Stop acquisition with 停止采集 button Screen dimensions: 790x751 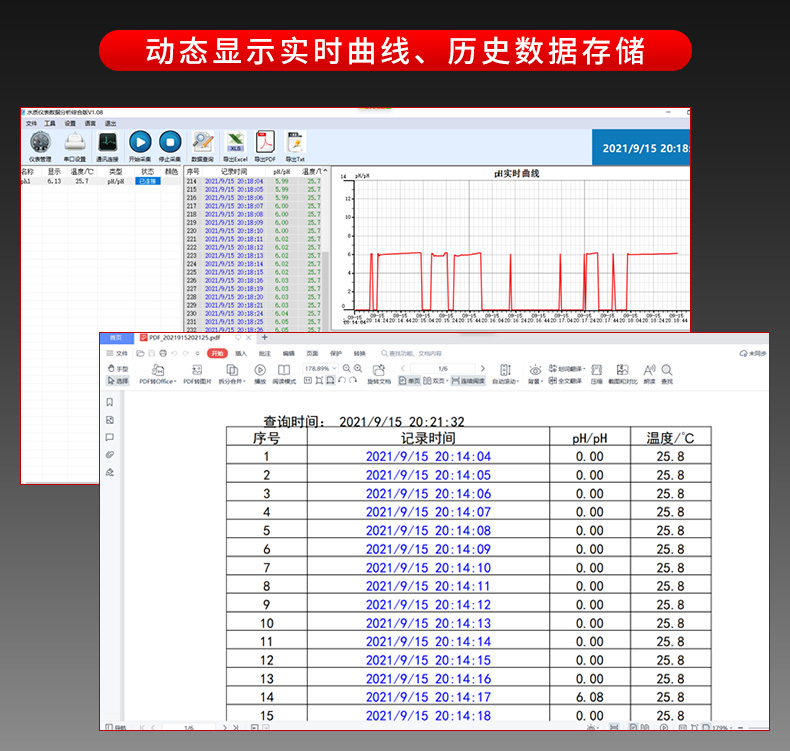[170, 143]
